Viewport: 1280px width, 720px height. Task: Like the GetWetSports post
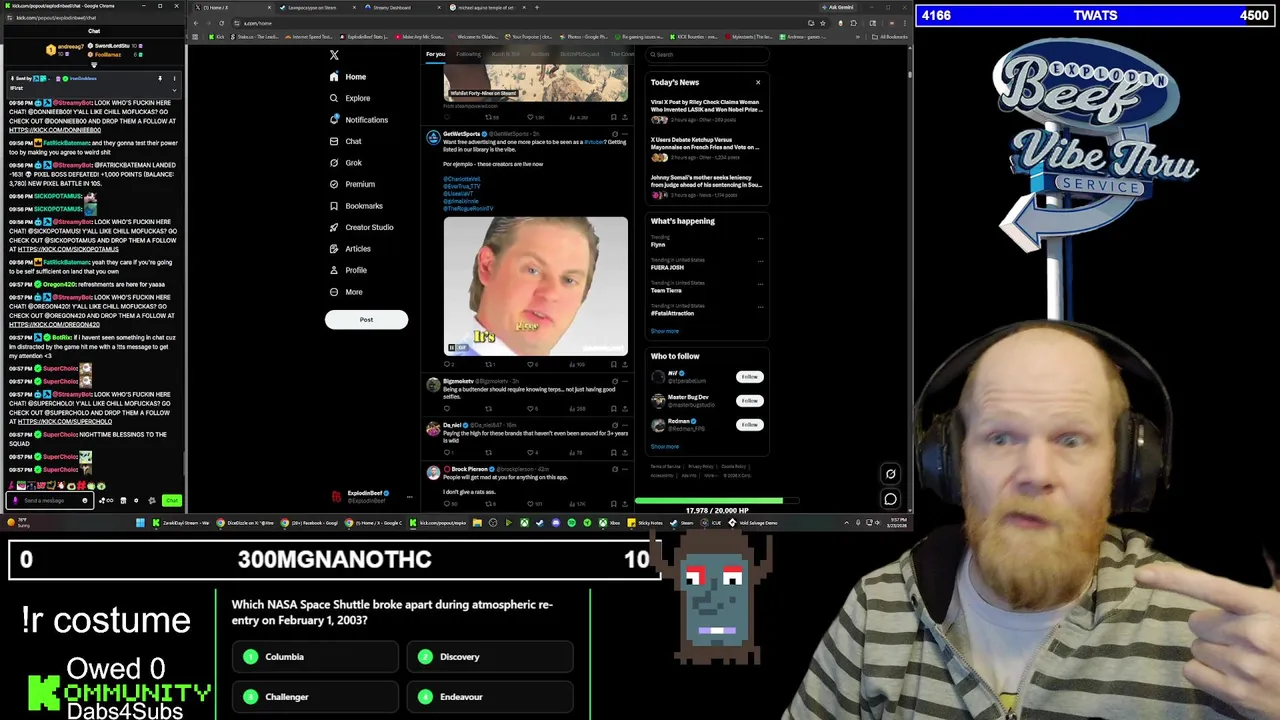[x=531, y=365]
